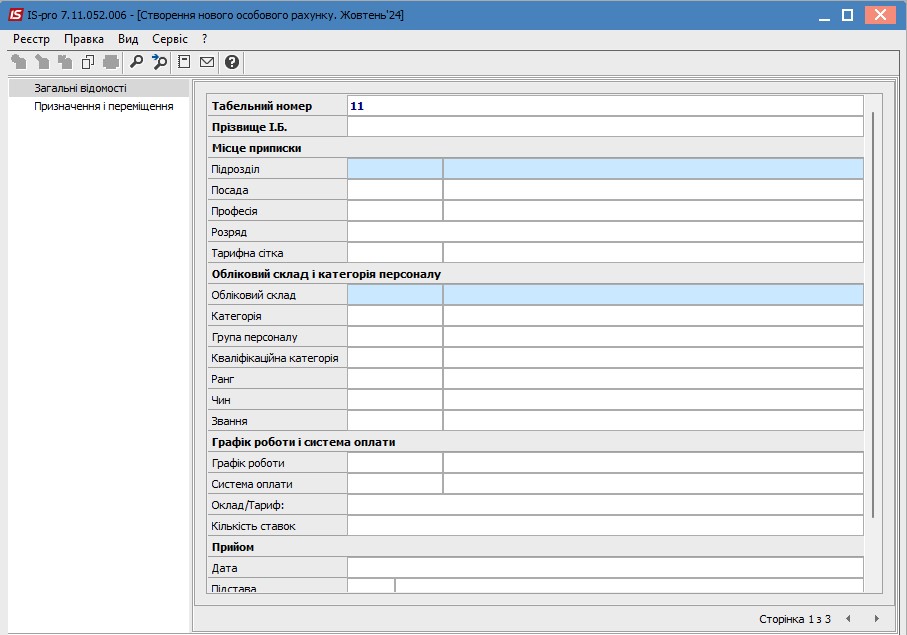Click the Ранг code cell
The image size is (907, 635).
(x=395, y=379)
